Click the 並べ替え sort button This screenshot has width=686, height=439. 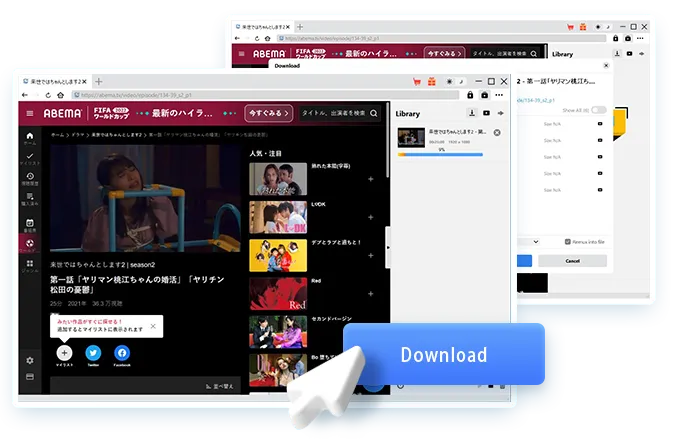[x=220, y=386]
